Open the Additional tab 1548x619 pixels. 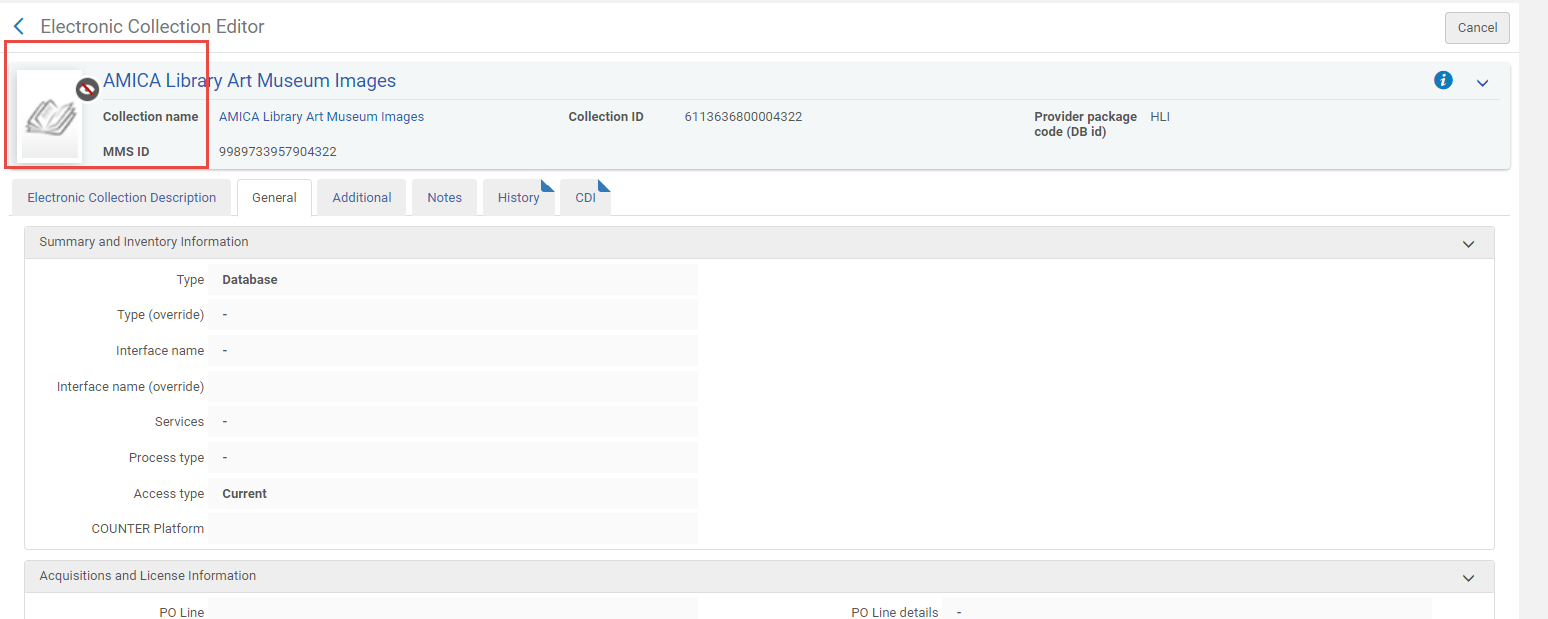pyautogui.click(x=362, y=198)
